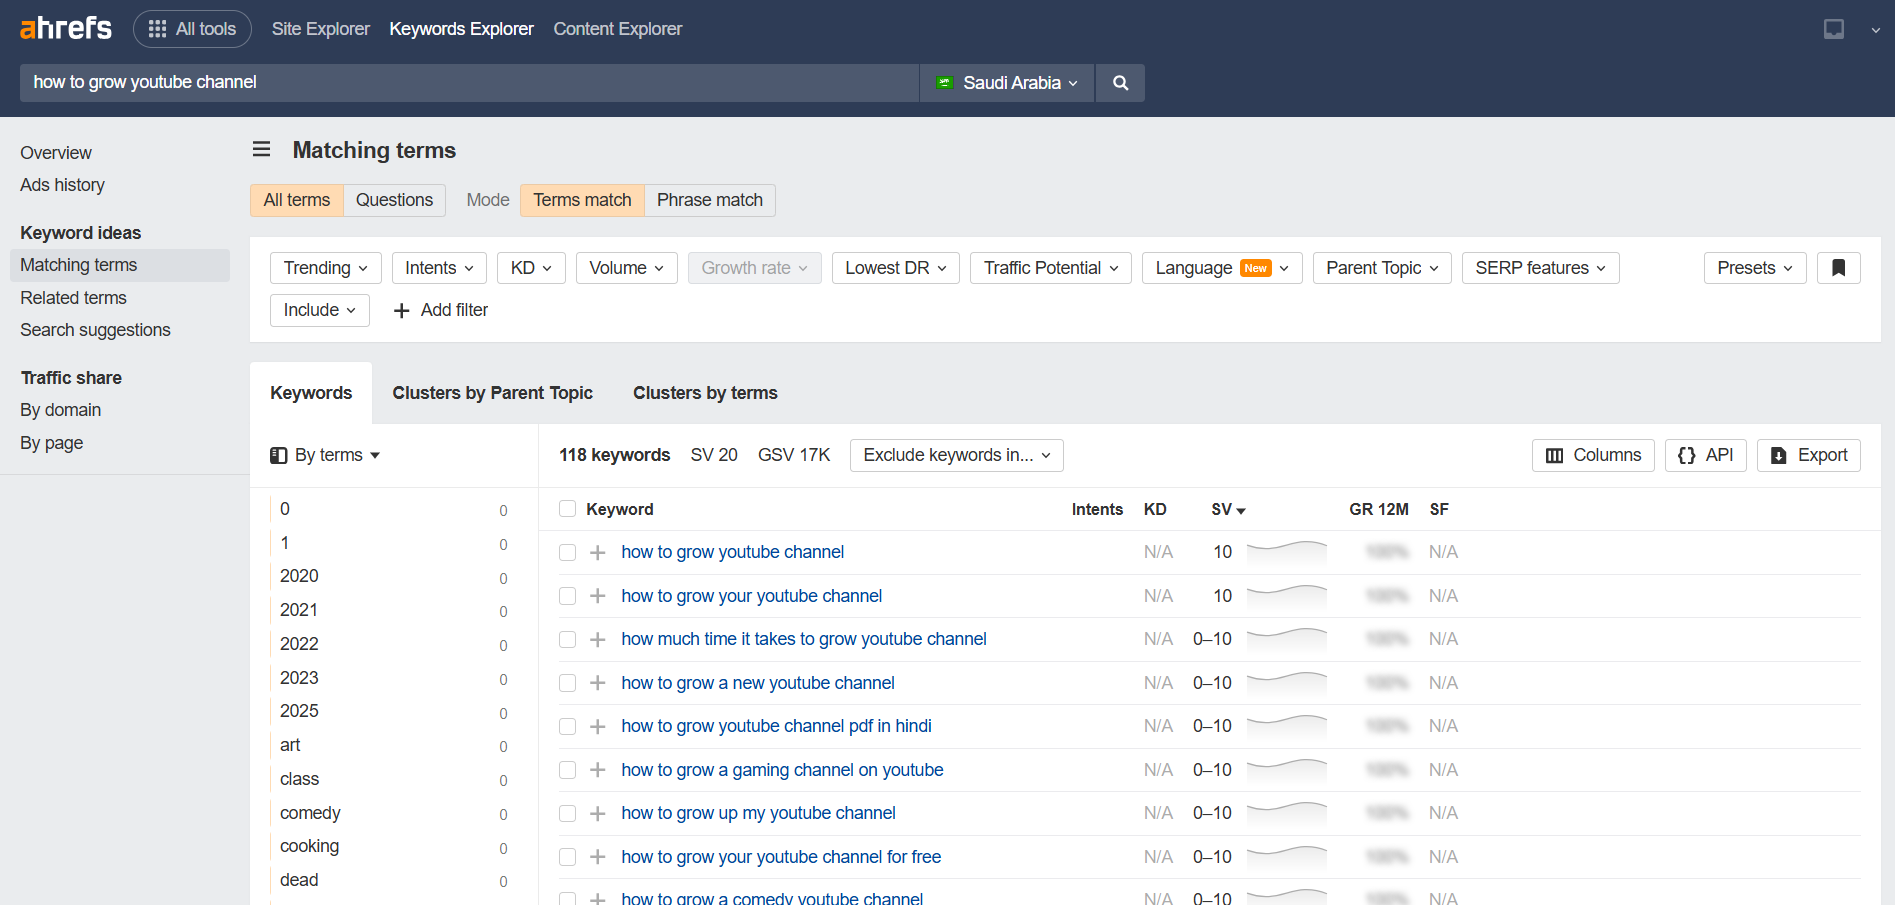
Task: Open the Language filter dropdown
Action: [x=1222, y=268]
